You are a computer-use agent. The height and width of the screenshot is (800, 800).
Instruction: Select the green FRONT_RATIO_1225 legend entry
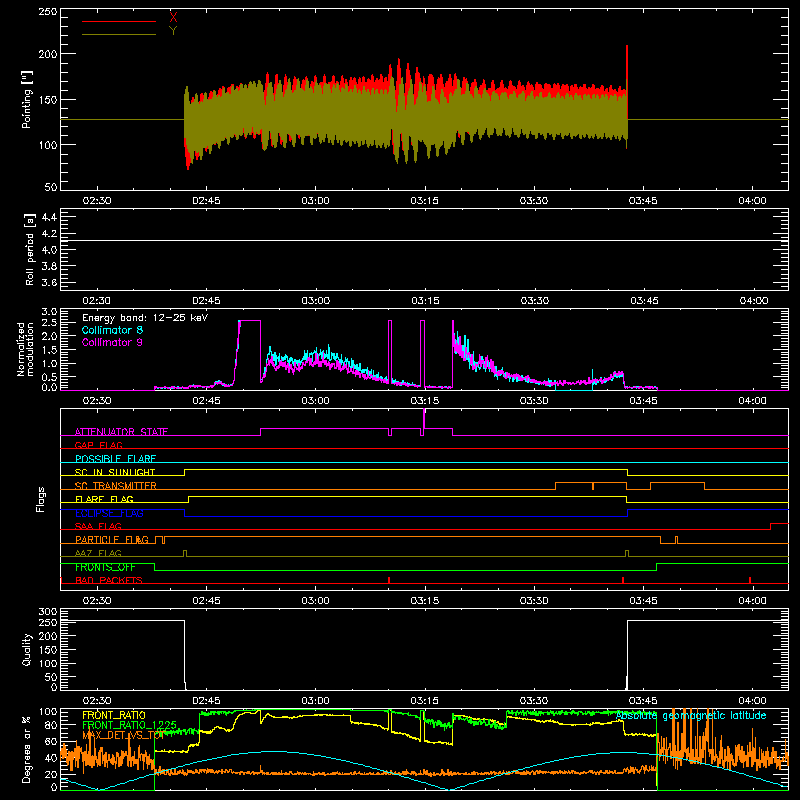coord(130,725)
